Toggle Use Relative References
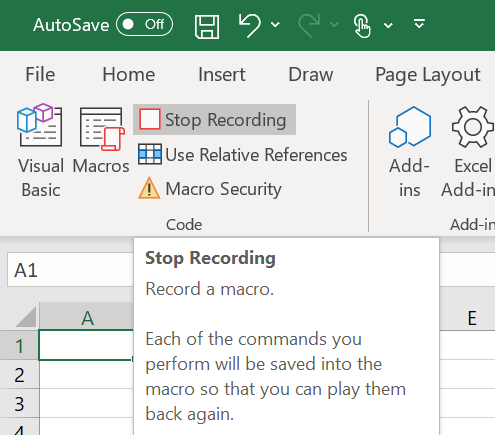The image size is (495, 435). click(x=243, y=155)
